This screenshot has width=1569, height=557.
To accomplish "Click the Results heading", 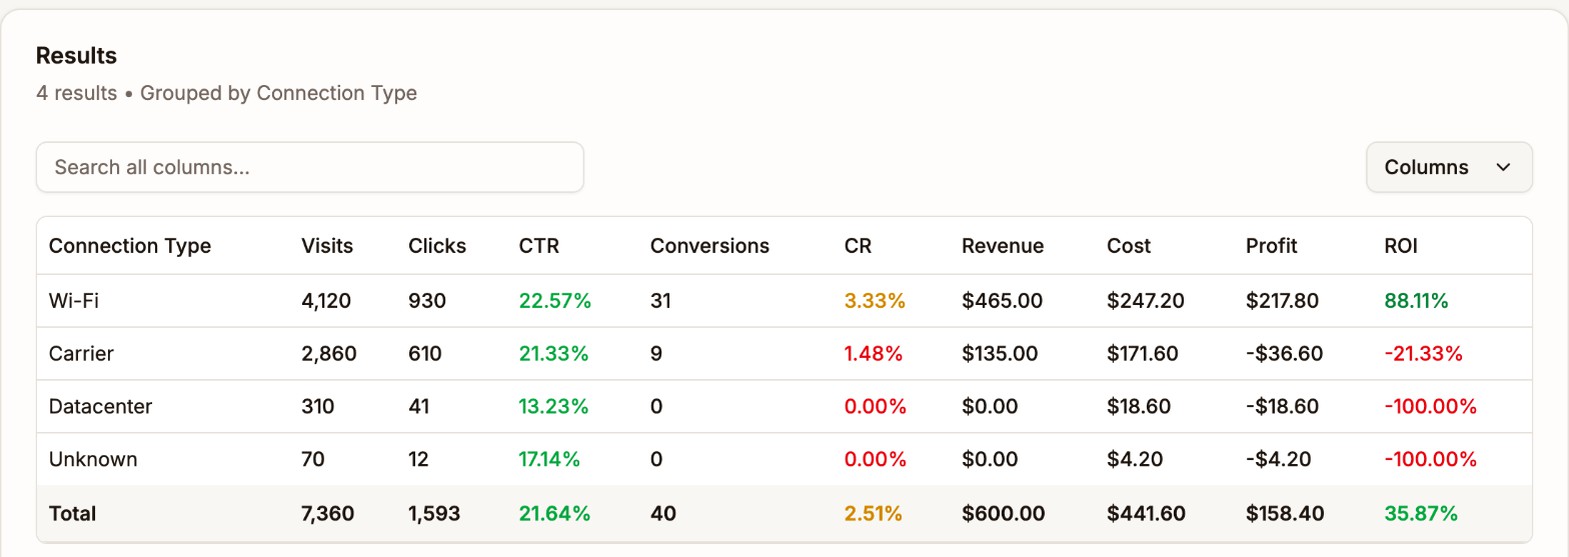I will (x=76, y=56).
